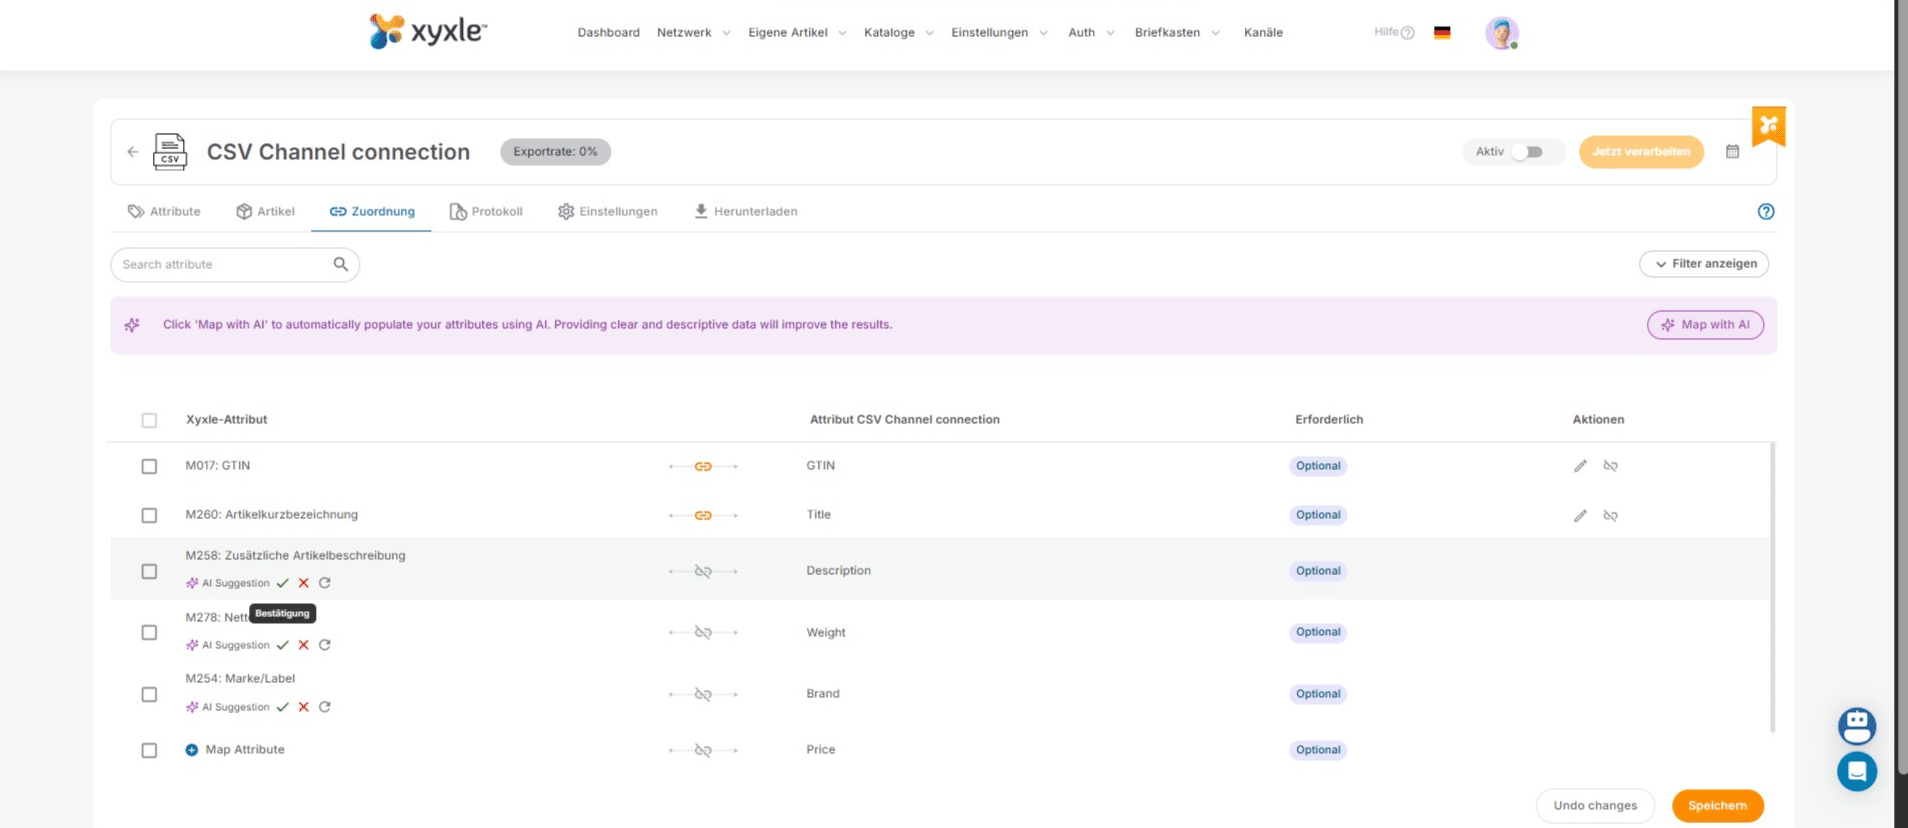
Task: Open the Eigene Artikel menu dropdown
Action: click(x=797, y=33)
